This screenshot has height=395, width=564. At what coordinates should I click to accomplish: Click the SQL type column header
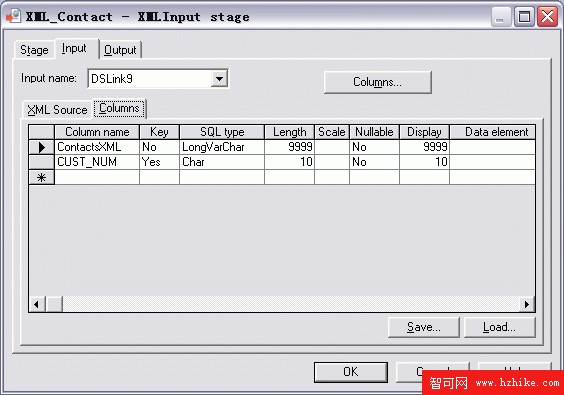[222, 132]
